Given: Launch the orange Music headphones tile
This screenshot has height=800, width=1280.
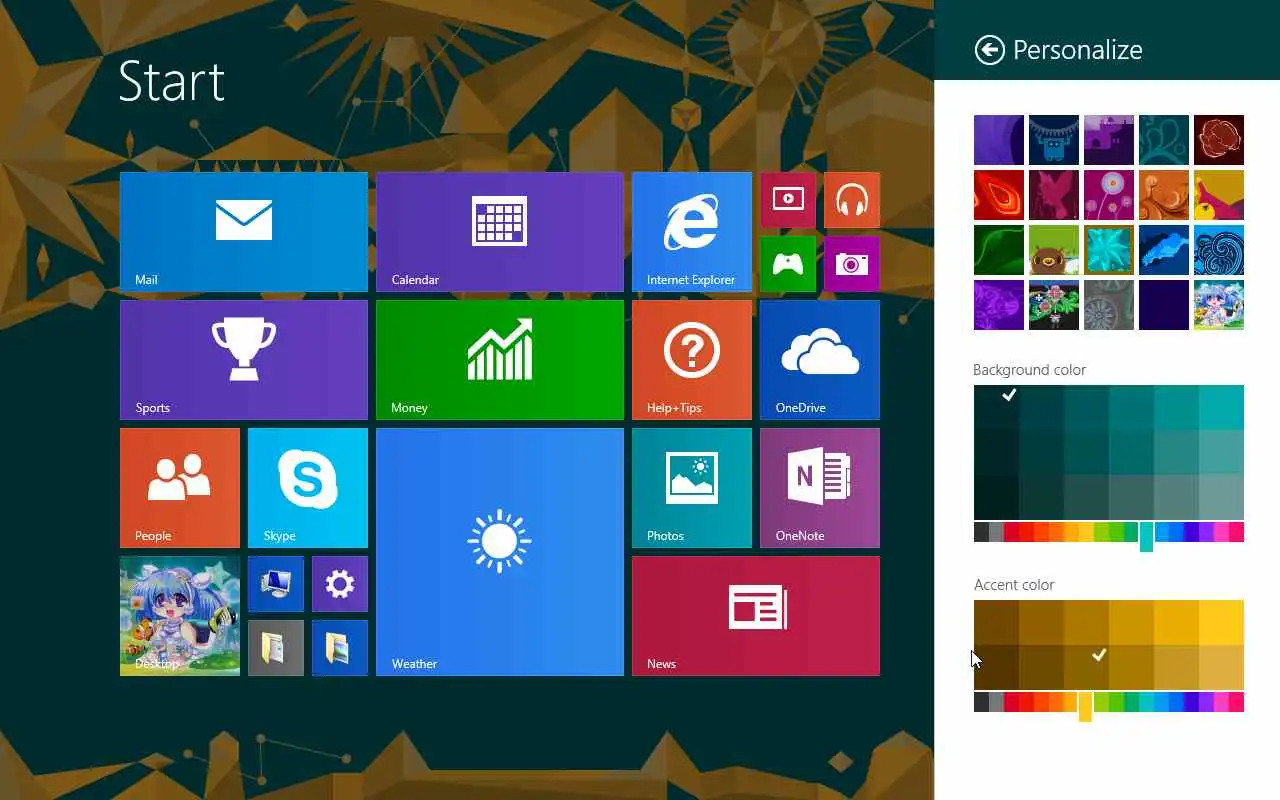Looking at the screenshot, I should tap(852, 199).
